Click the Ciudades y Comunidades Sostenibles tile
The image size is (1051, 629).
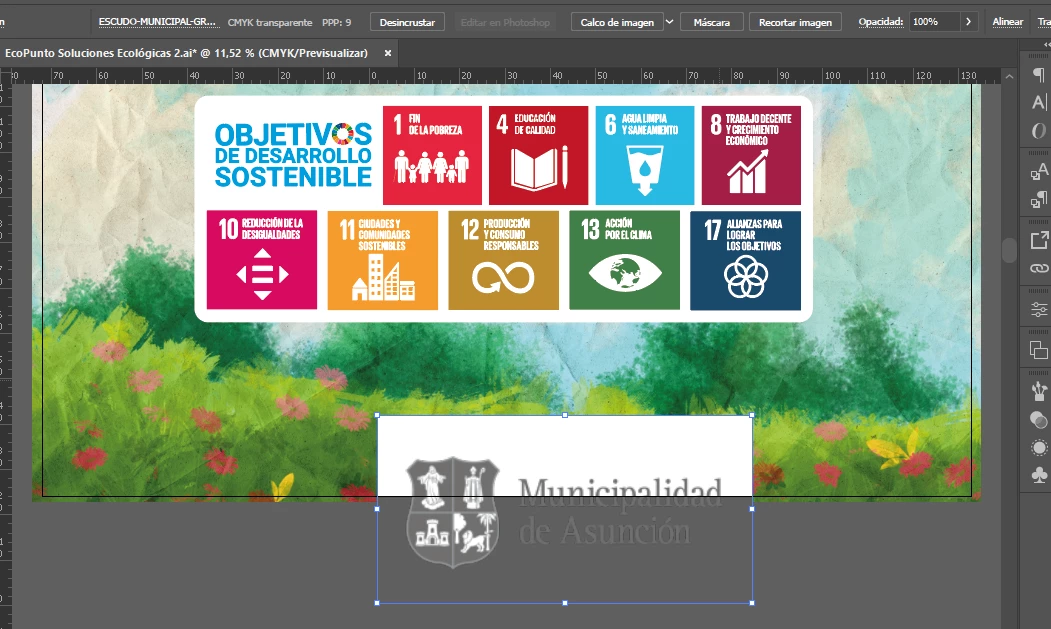(x=383, y=260)
